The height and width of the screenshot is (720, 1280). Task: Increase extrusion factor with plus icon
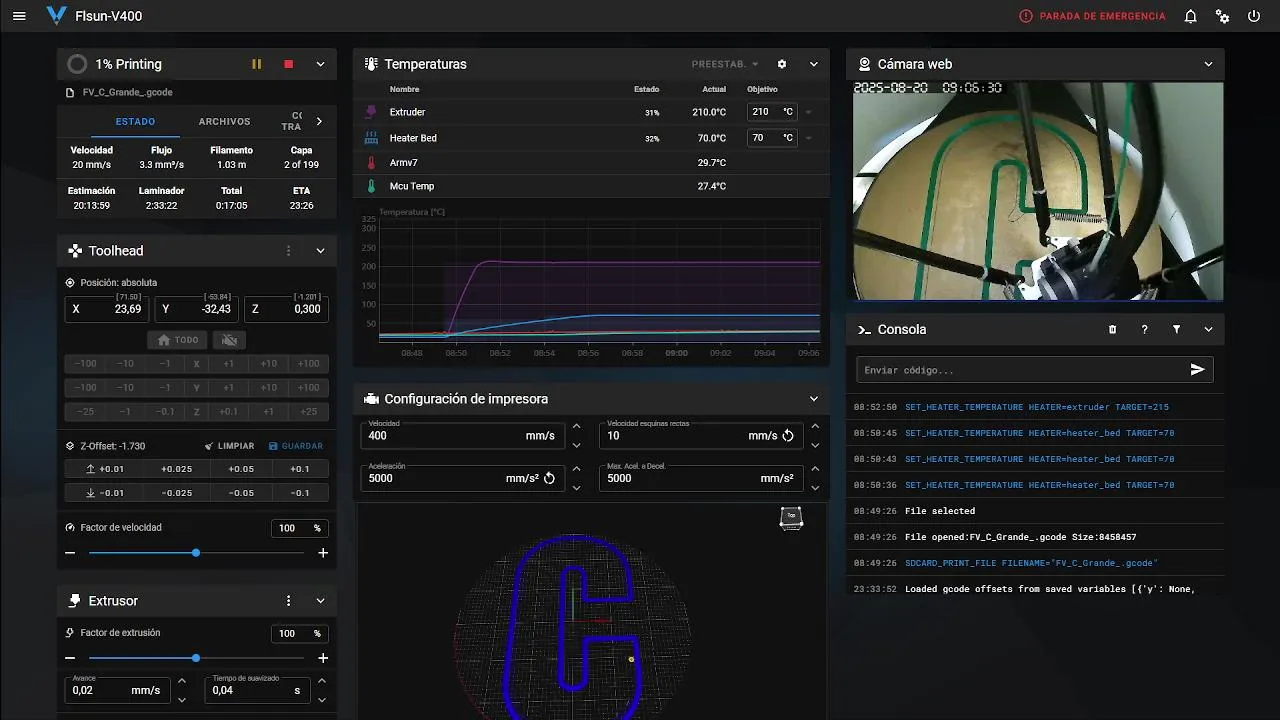coord(323,658)
